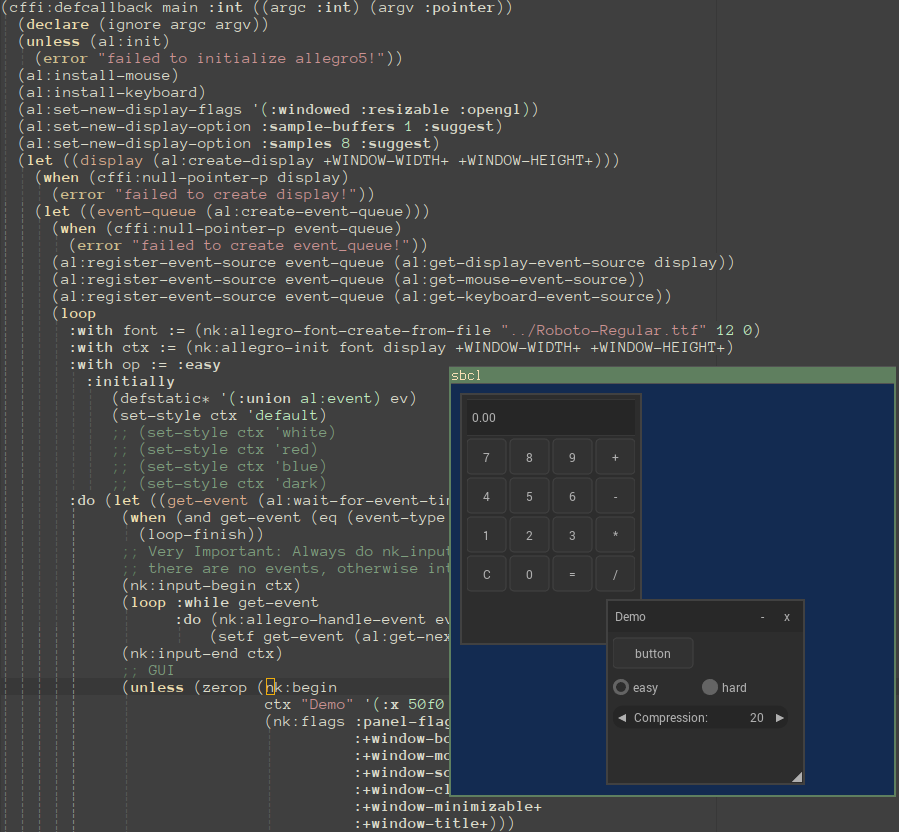Click the sbcl window title bar

point(673,376)
